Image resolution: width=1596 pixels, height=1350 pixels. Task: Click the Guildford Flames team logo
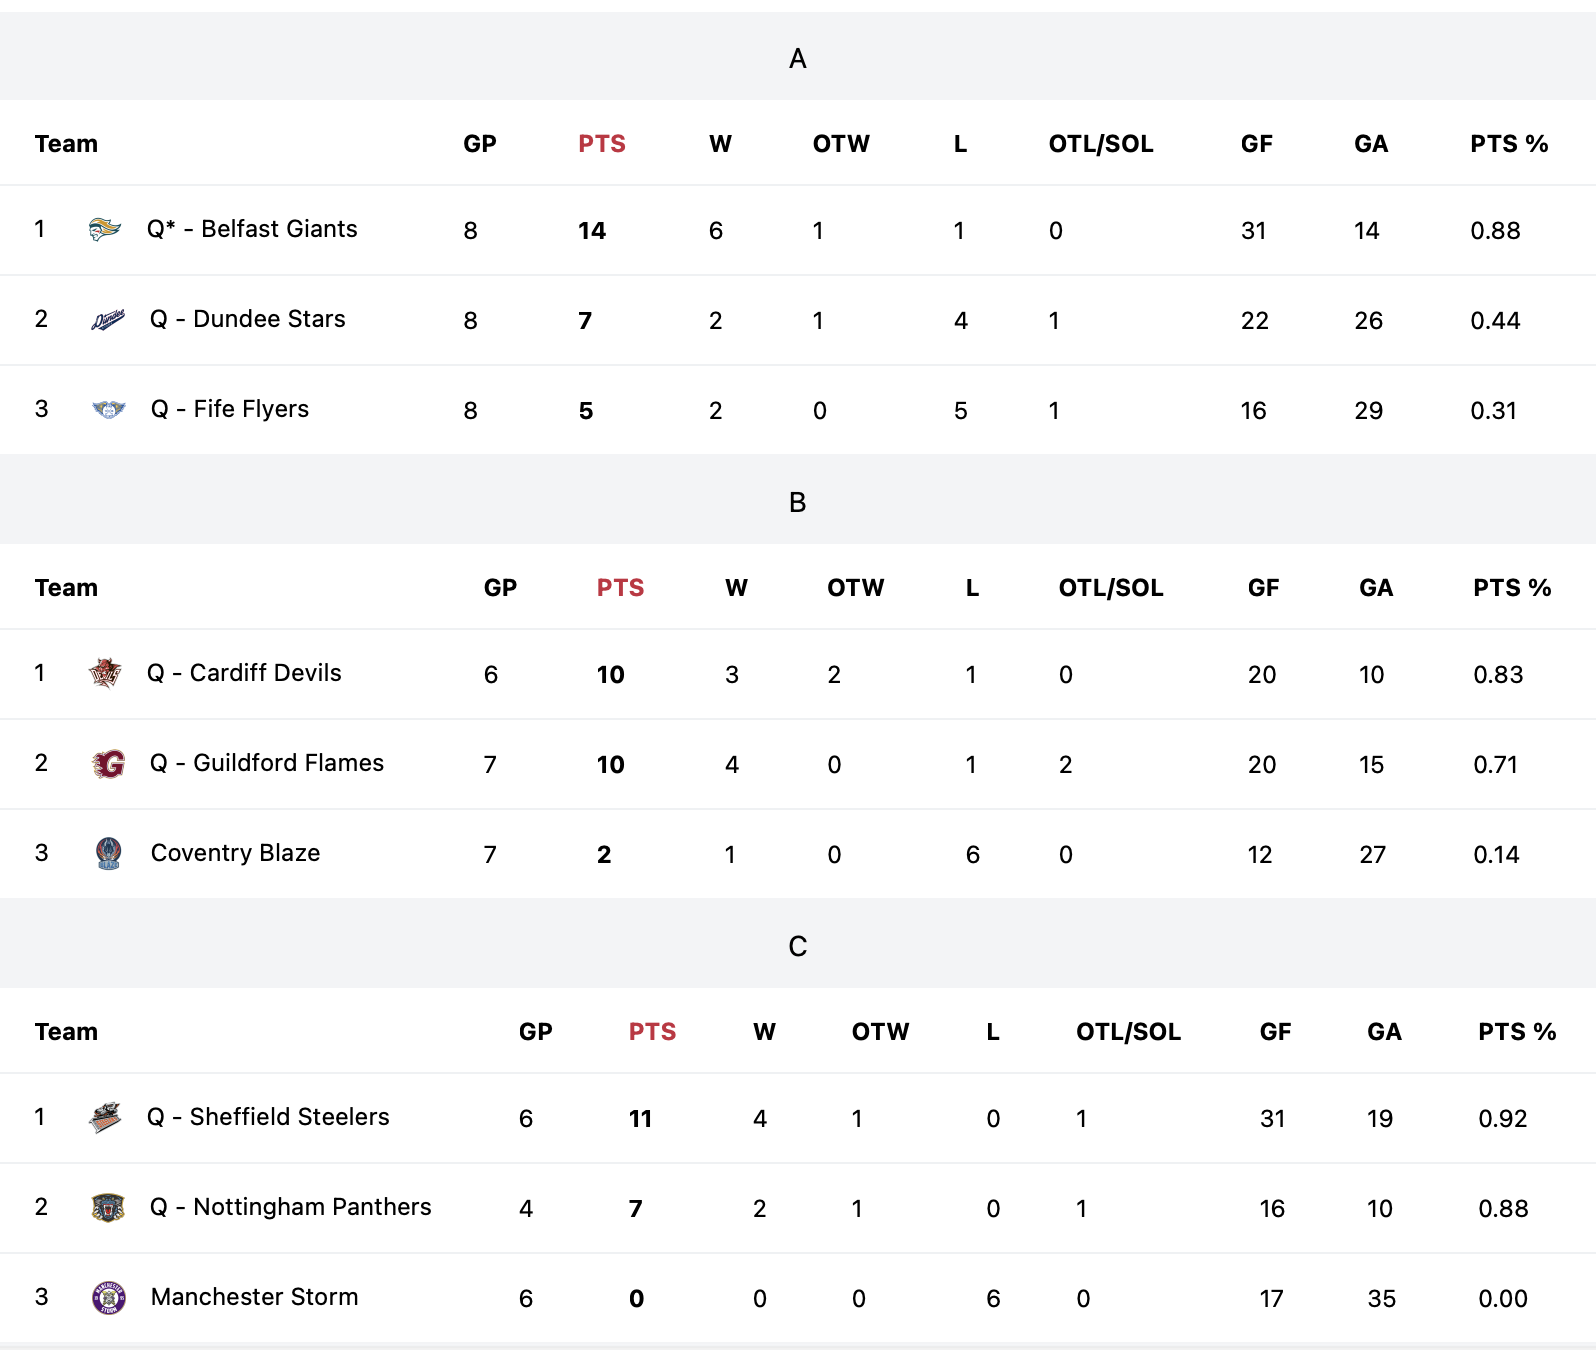pyautogui.click(x=108, y=764)
